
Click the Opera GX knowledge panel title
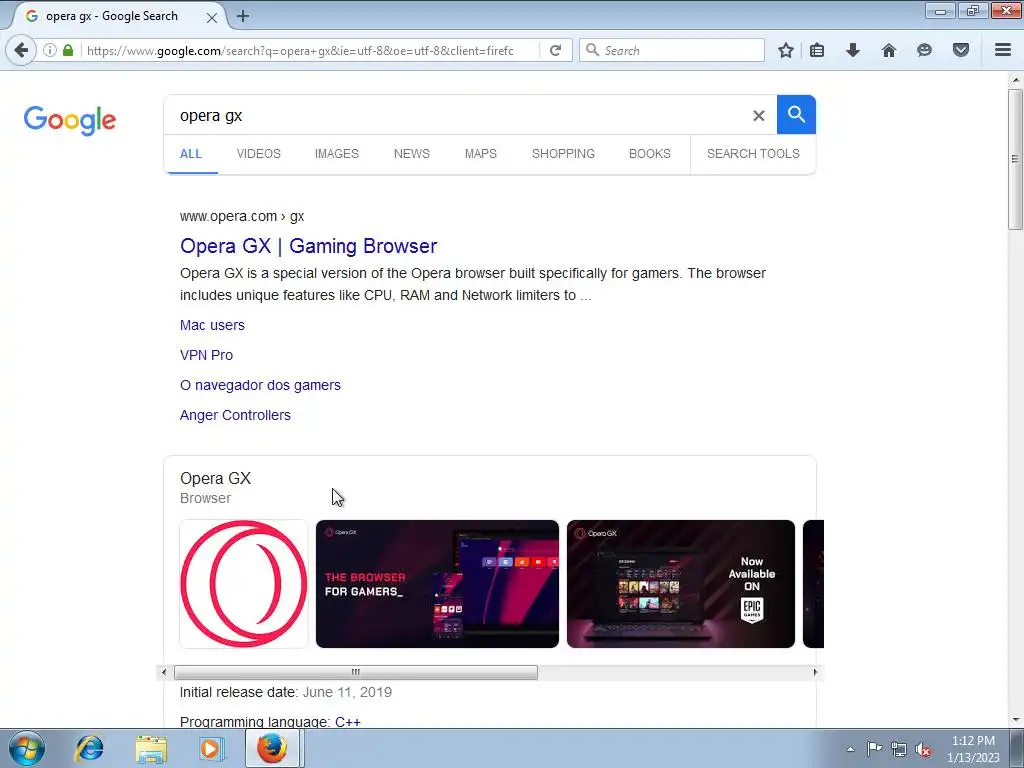(x=216, y=479)
